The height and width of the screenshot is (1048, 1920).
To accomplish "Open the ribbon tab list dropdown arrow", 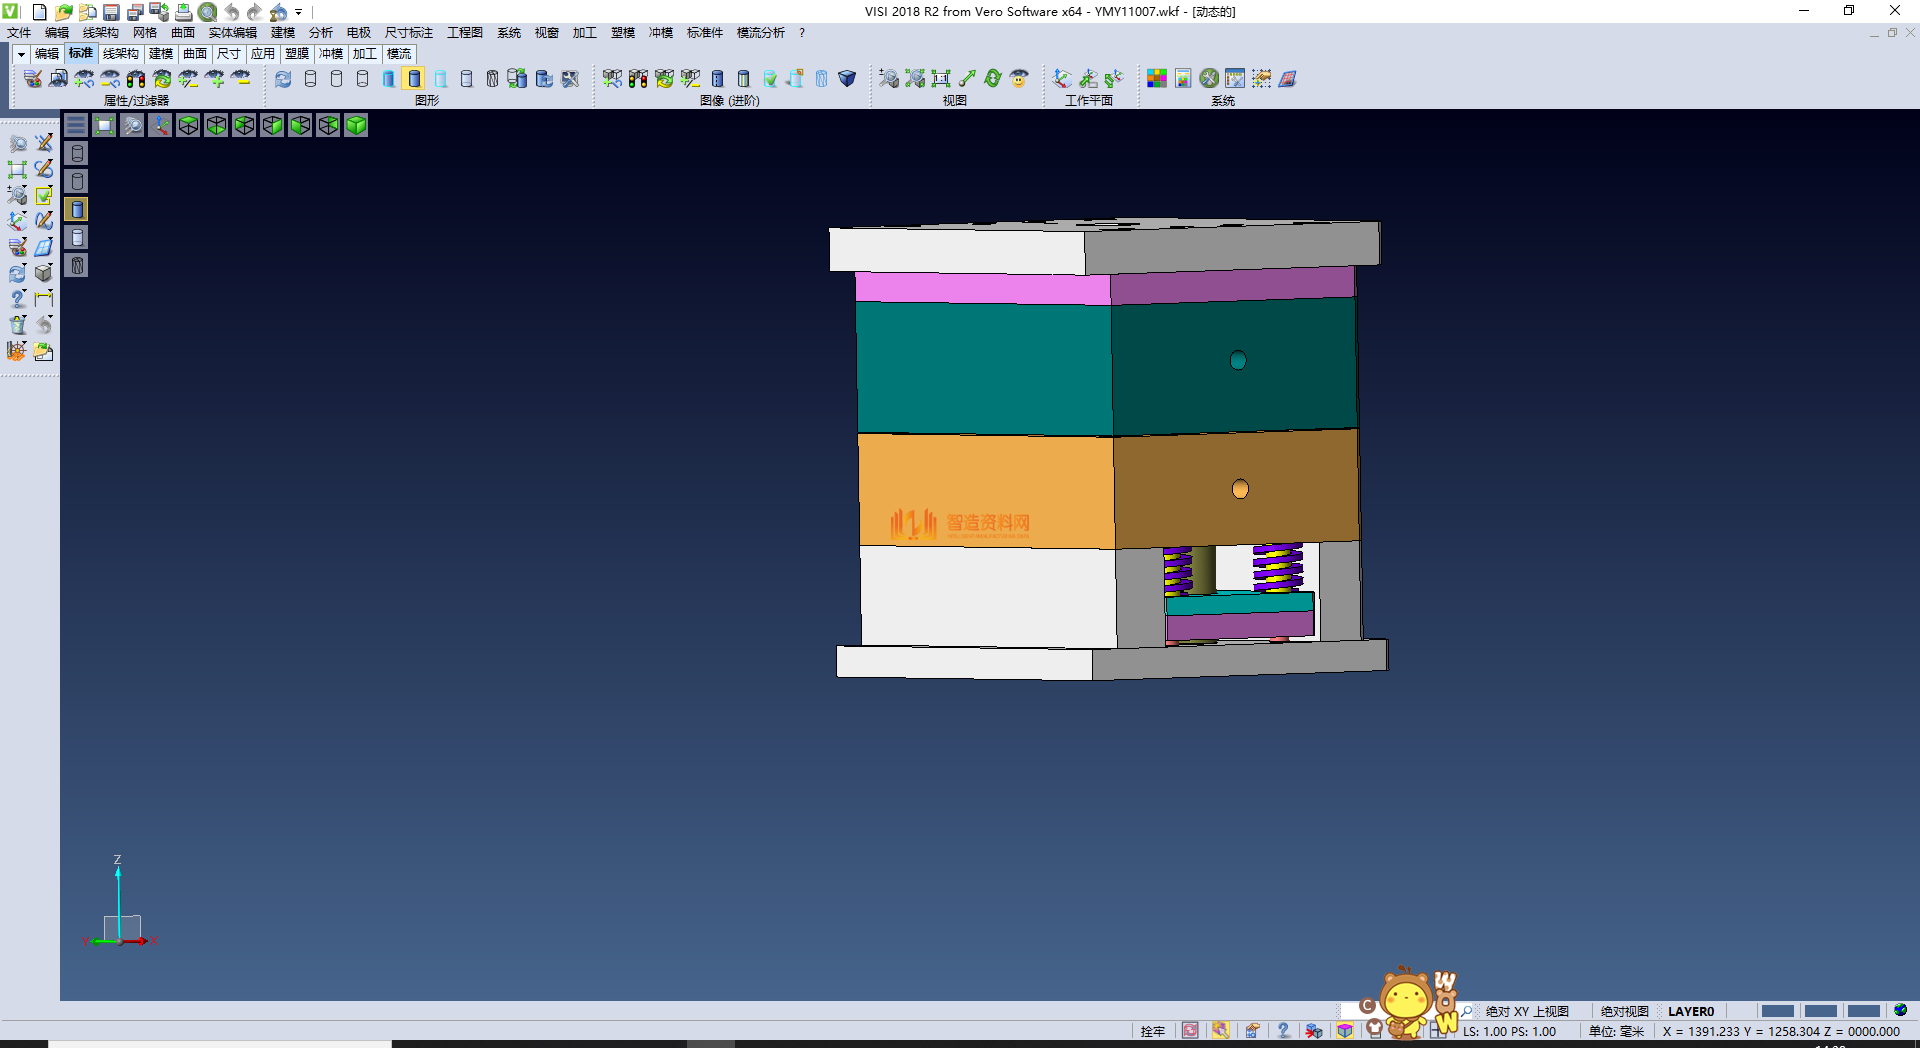I will point(20,54).
